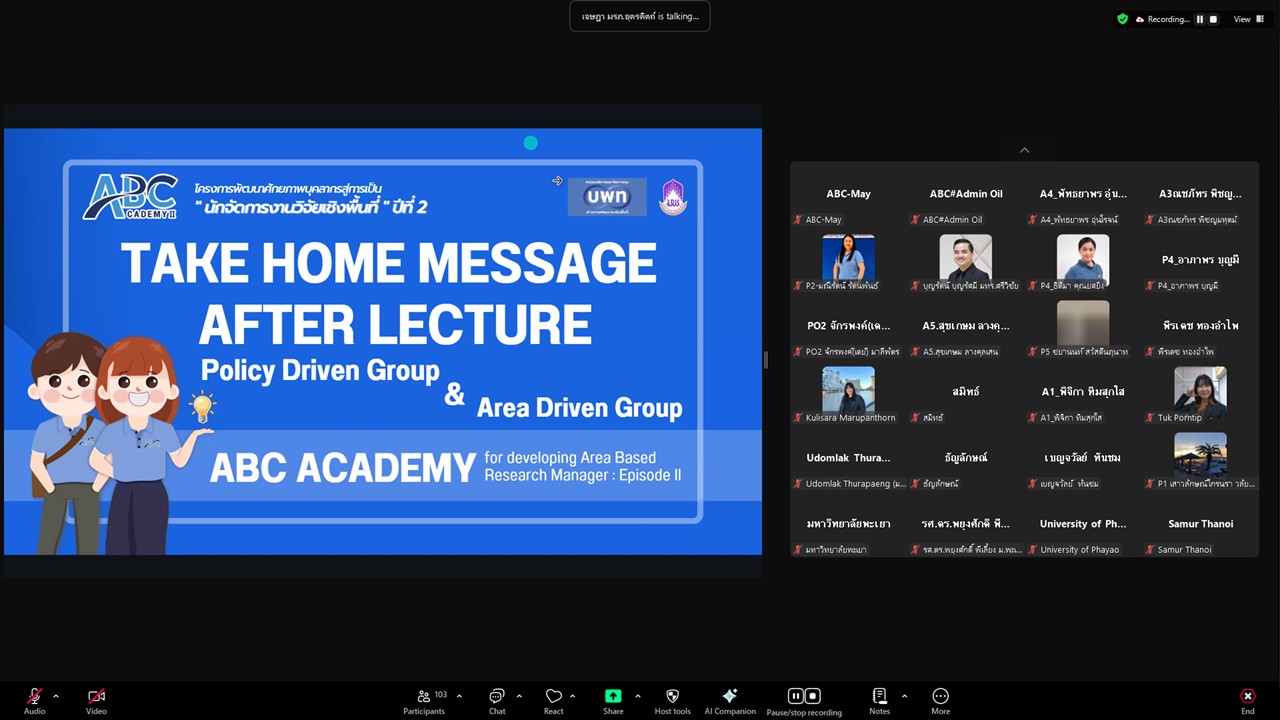Pause recording using top-bar pause button
The width and height of the screenshot is (1280, 720).
pyautogui.click(x=1200, y=19)
